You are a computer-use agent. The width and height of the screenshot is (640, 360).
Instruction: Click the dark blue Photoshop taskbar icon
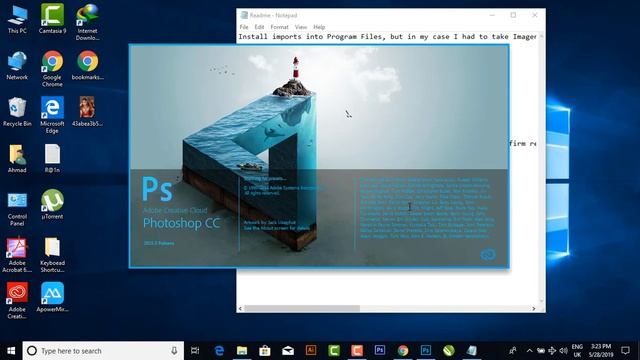[380, 350]
